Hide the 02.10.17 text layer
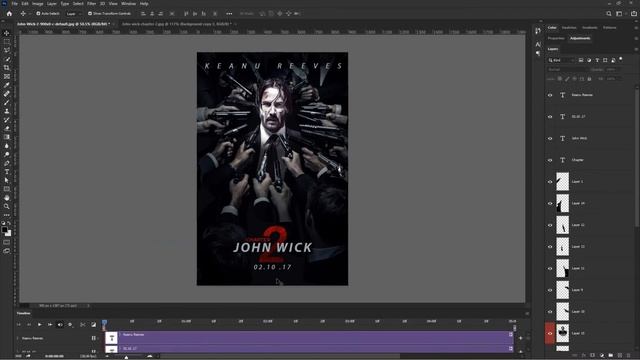This screenshot has height=360, width=640. [x=550, y=117]
